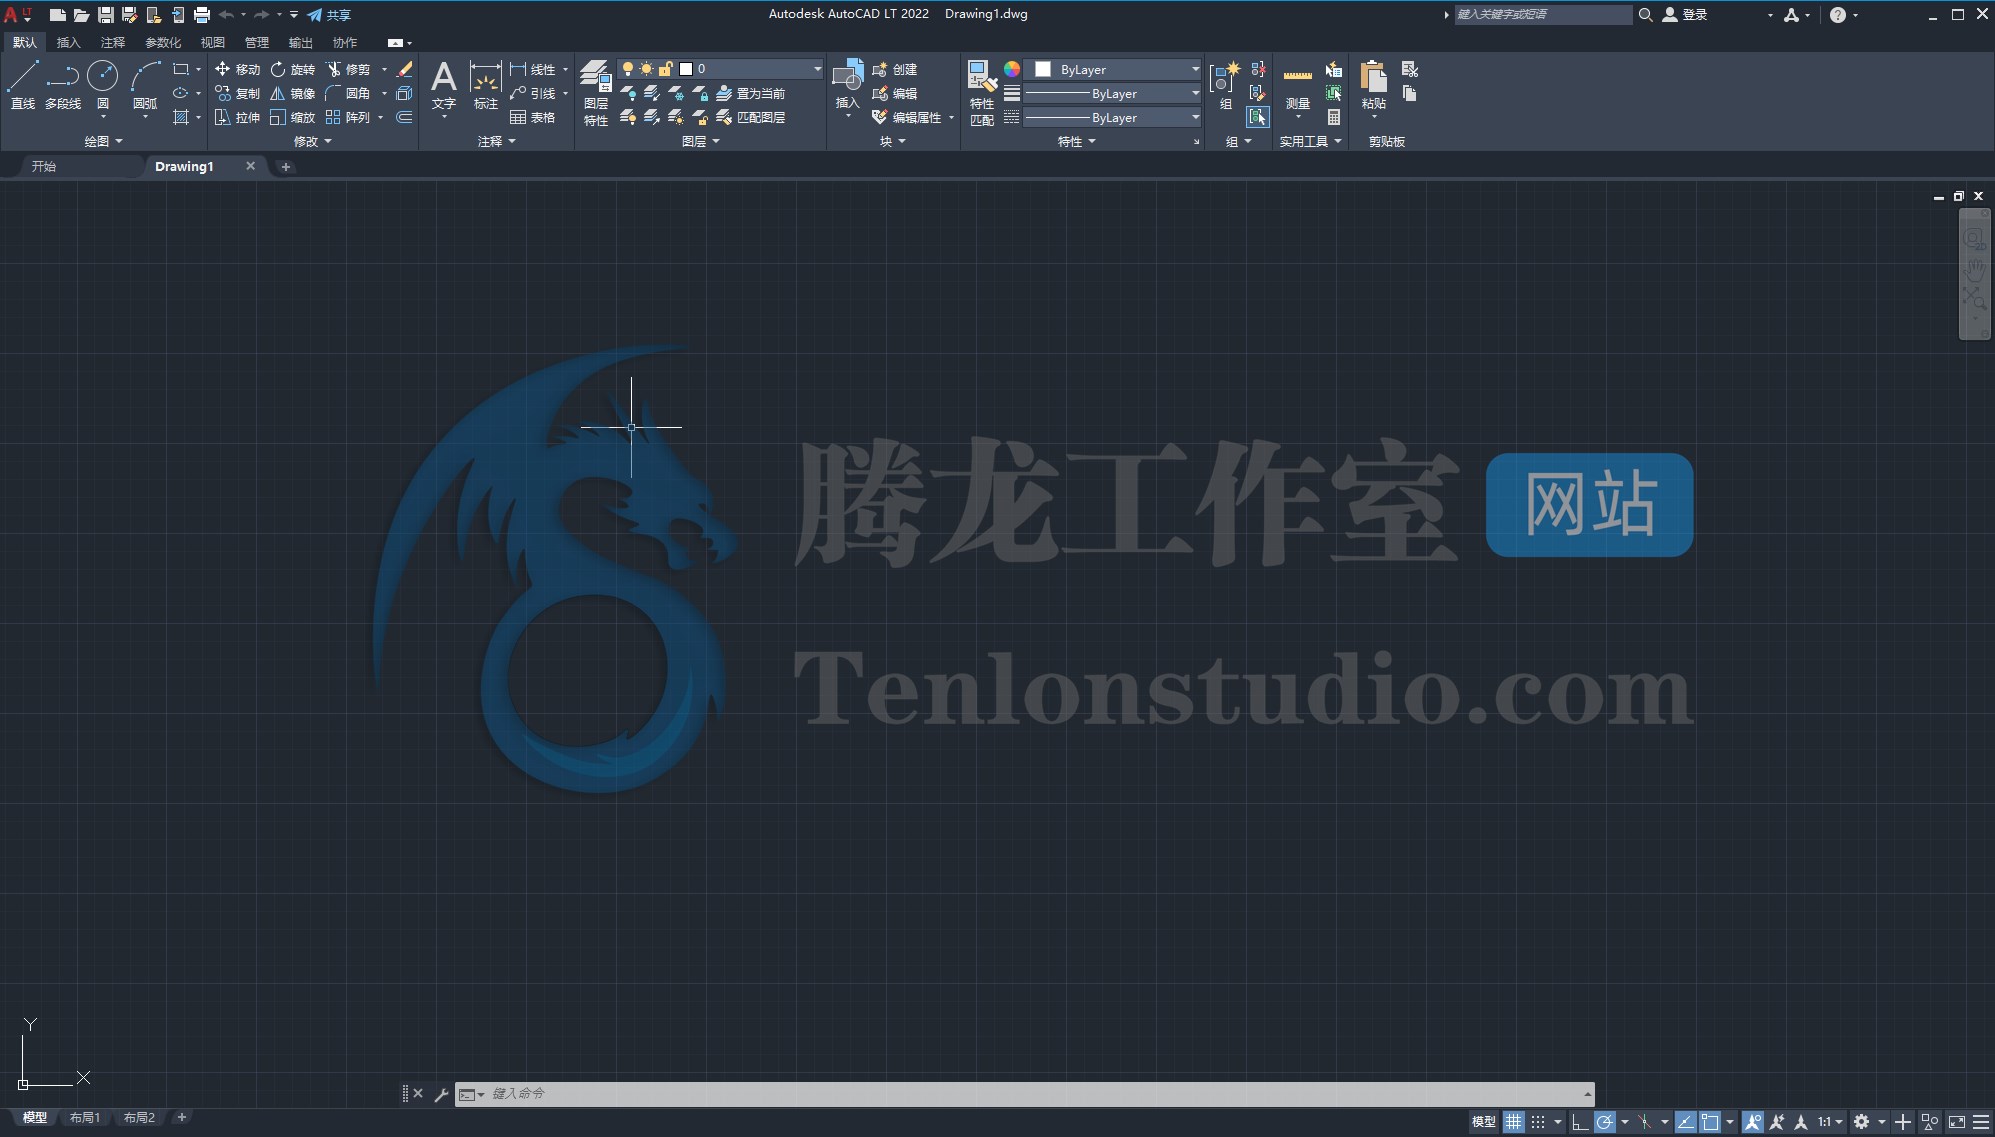This screenshot has width=1995, height=1137.
Task: Expand the Block (块) panel
Action: pos(893,141)
